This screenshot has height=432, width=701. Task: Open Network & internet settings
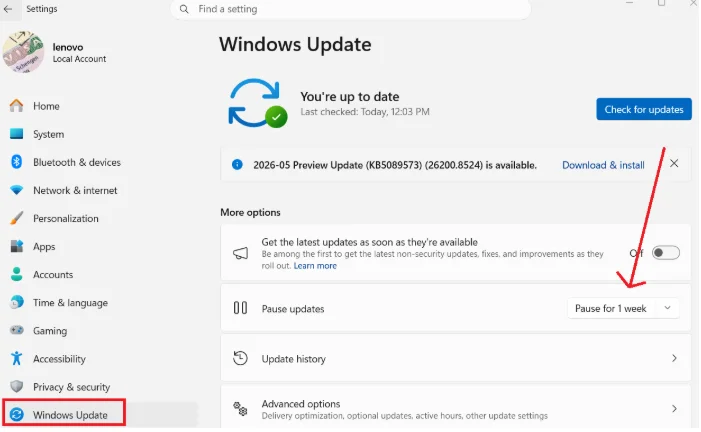pyautogui.click(x=75, y=191)
